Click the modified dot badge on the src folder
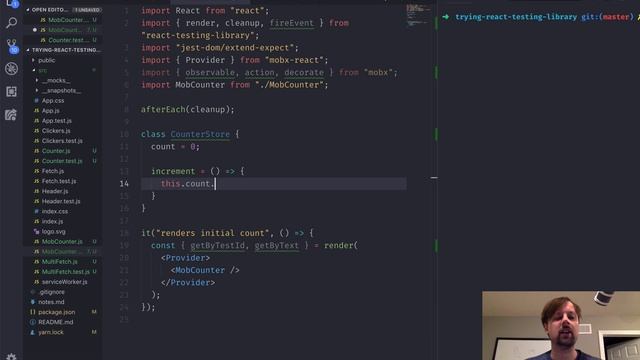The height and width of the screenshot is (360, 640). 94,70
